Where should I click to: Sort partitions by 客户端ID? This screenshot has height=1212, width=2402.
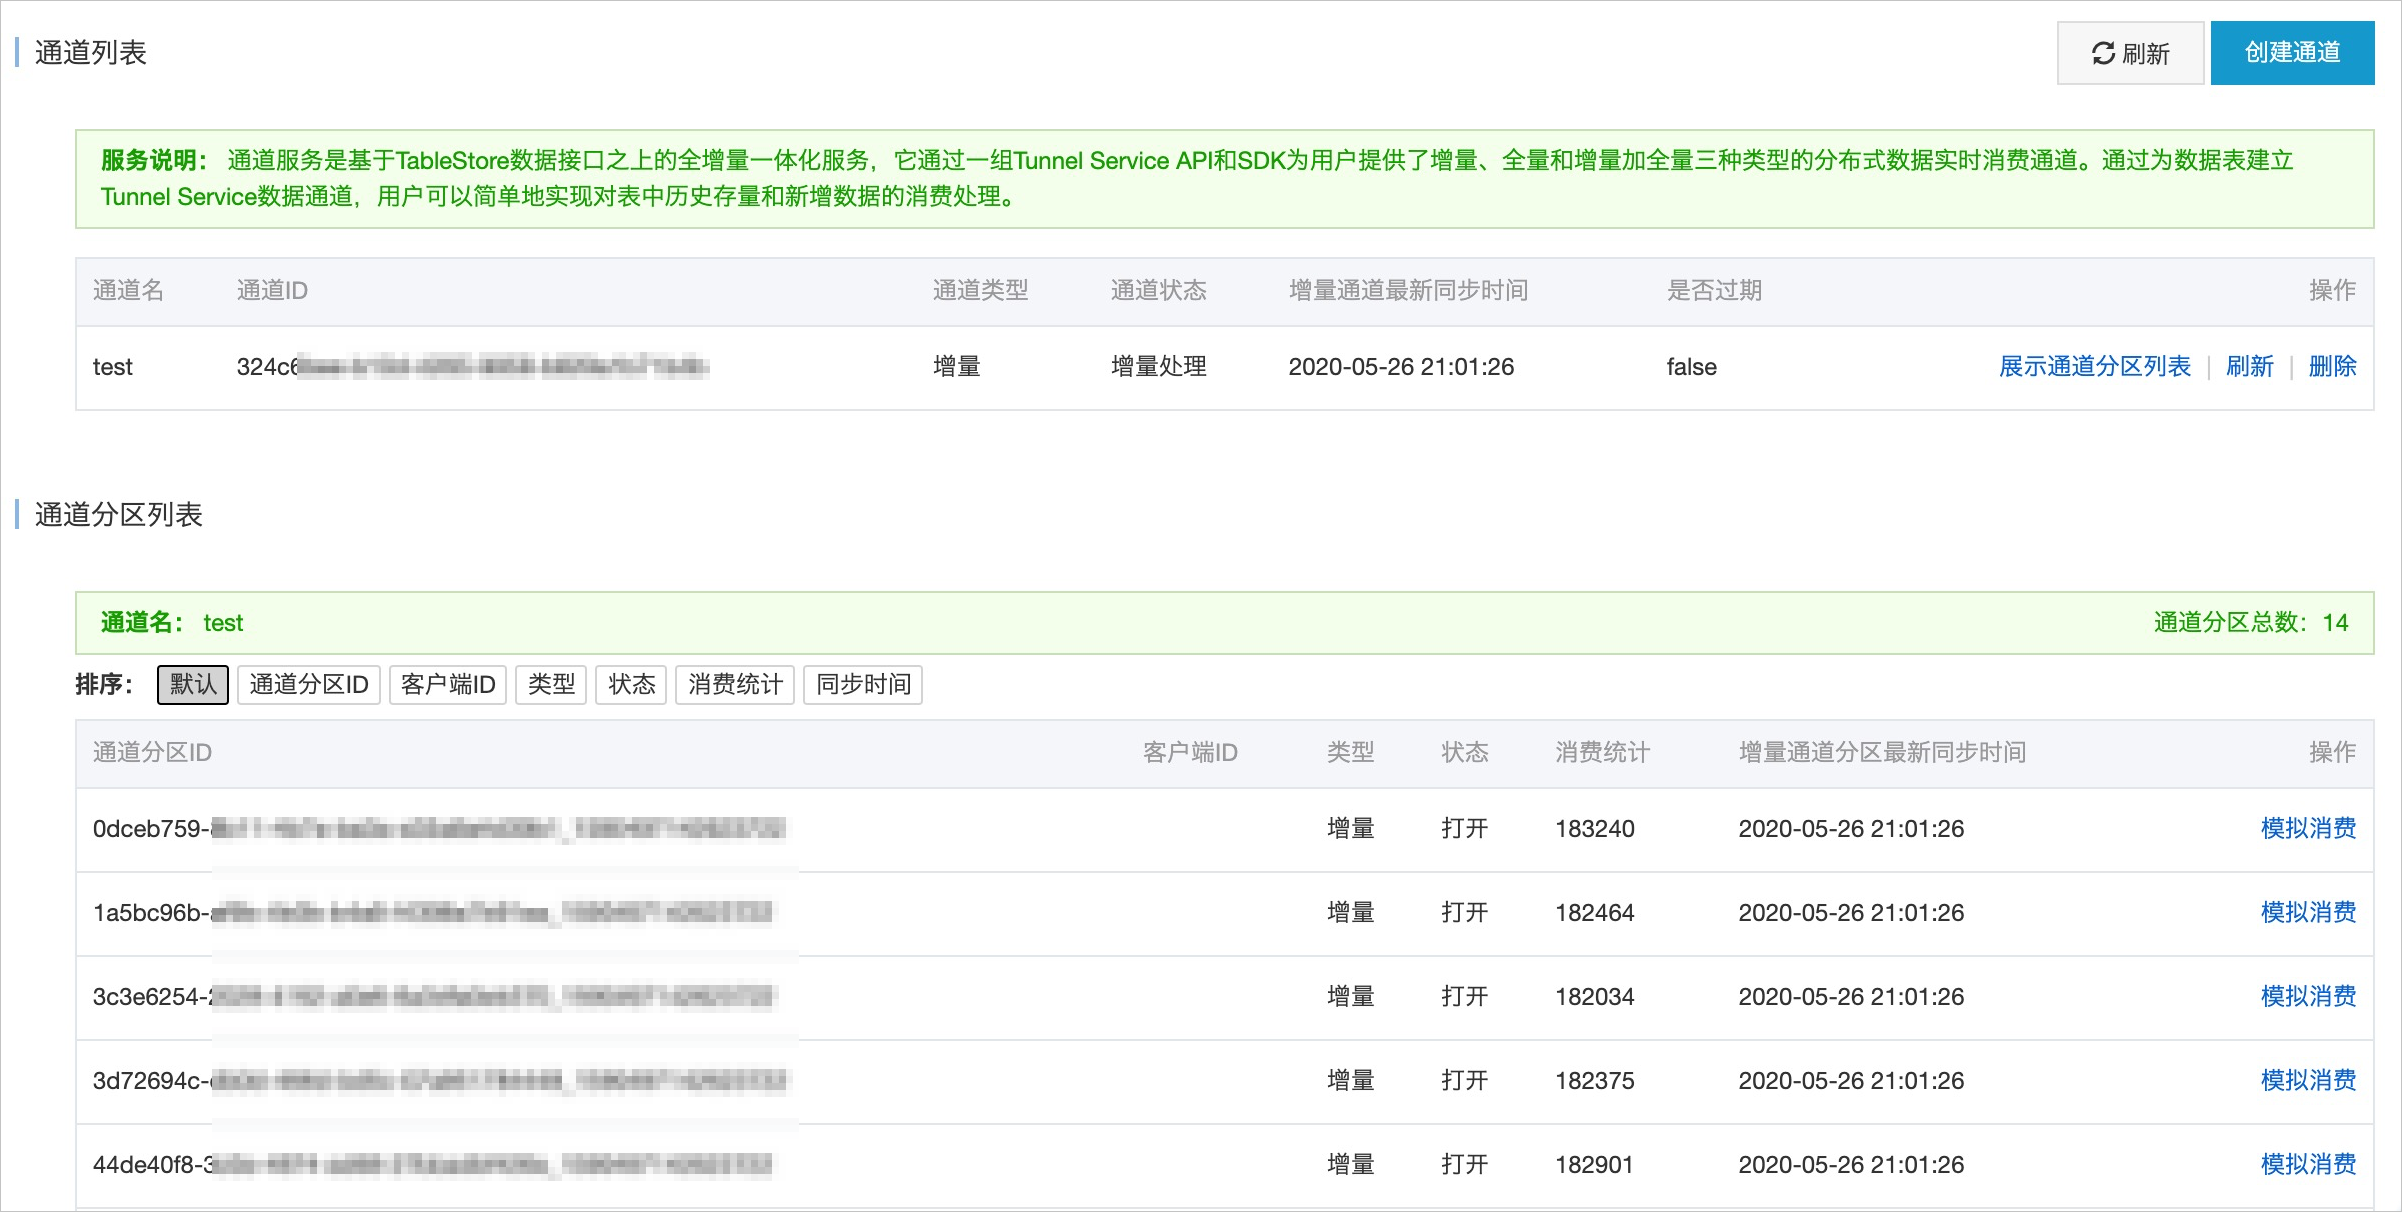[x=448, y=685]
